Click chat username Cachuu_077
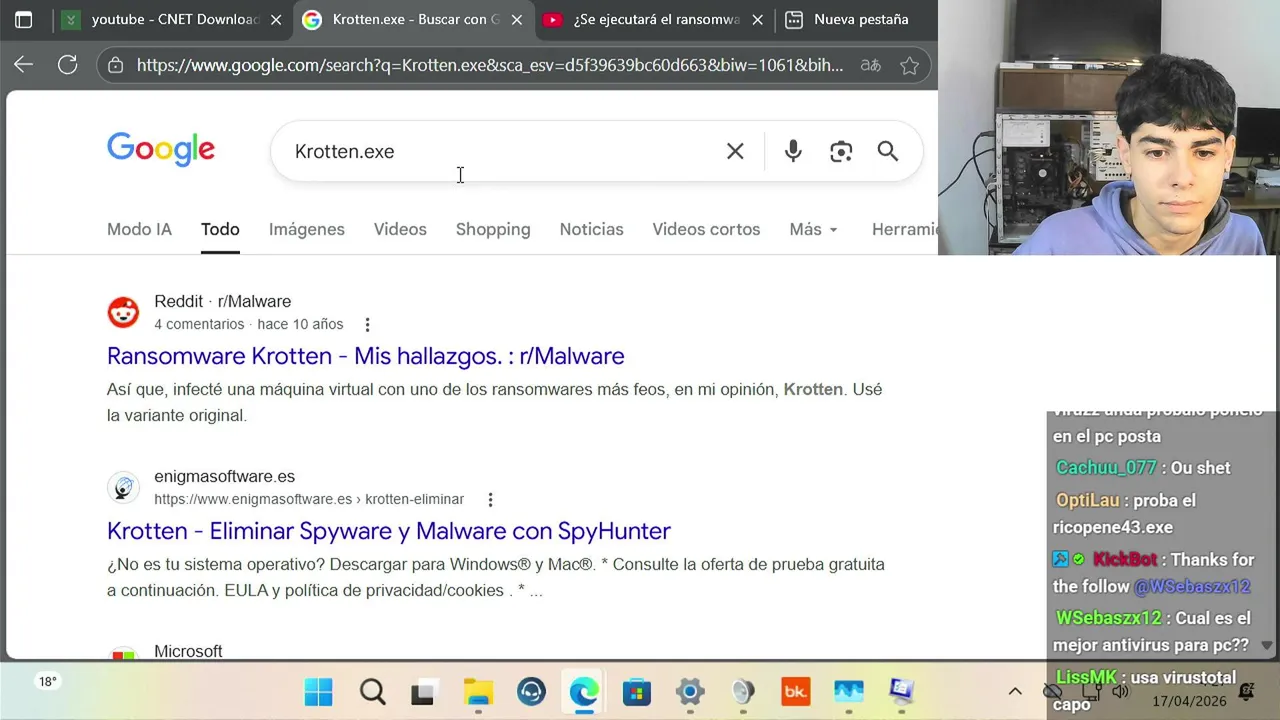The image size is (1280, 720). pos(1106,468)
